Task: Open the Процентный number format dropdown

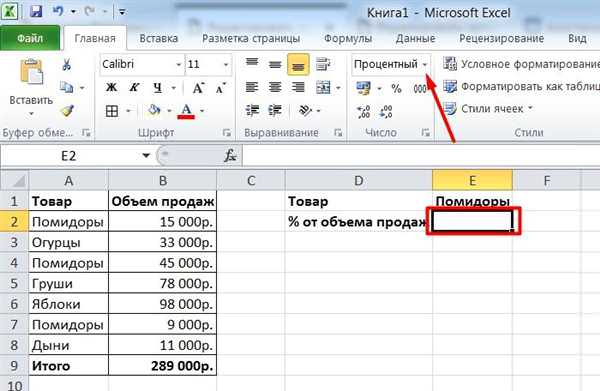Action: coord(425,65)
